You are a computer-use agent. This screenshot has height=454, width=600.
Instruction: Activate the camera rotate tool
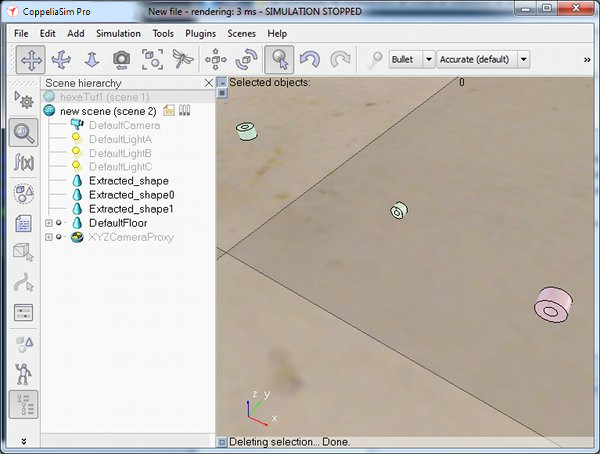(x=61, y=60)
